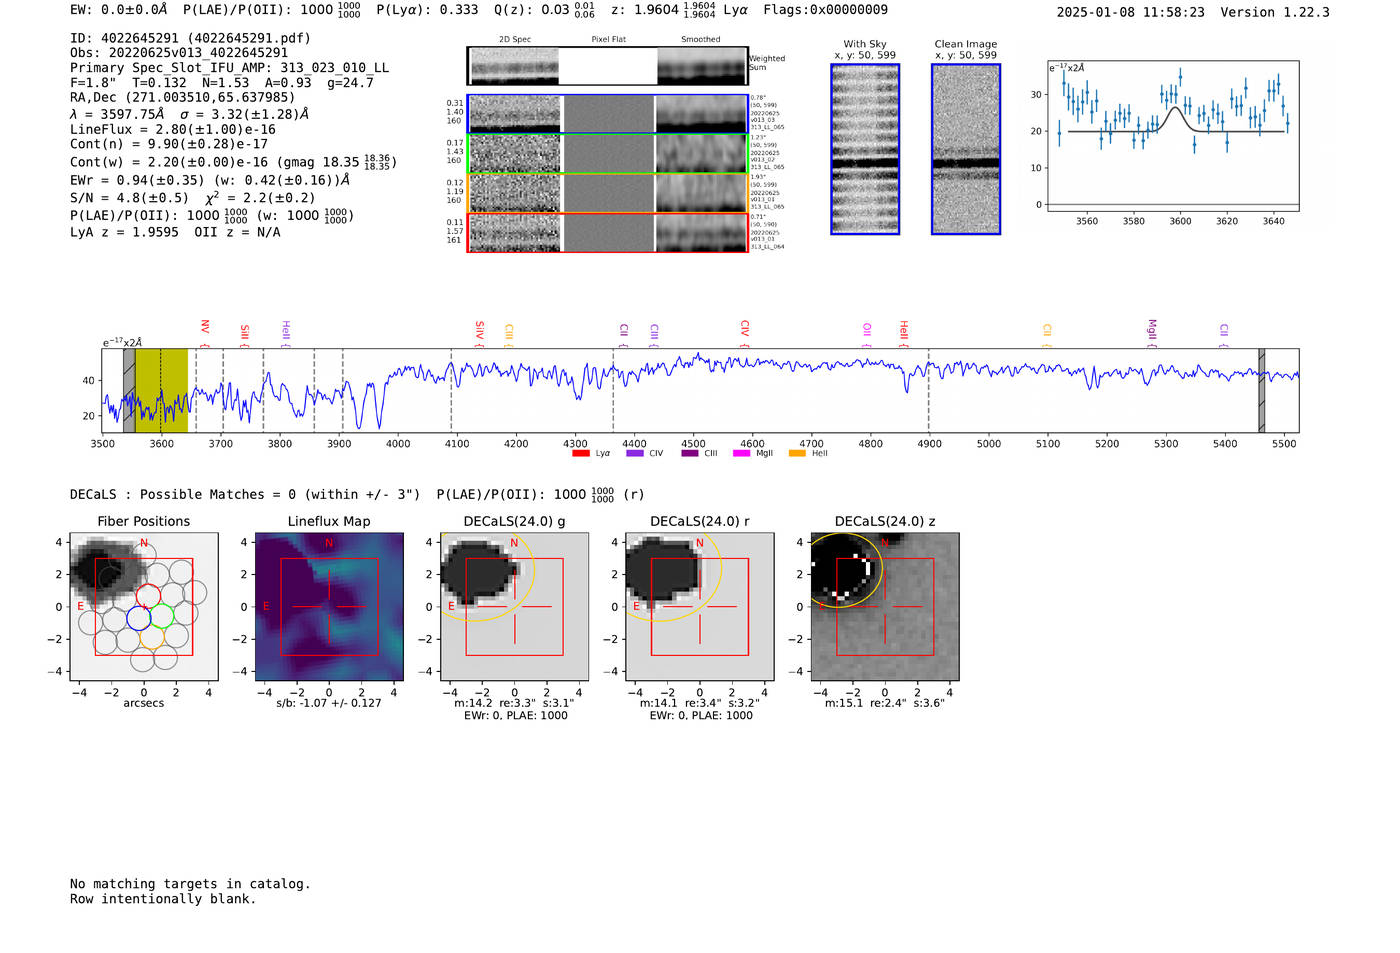Select the SiIV line label above spectrum

point(480,329)
